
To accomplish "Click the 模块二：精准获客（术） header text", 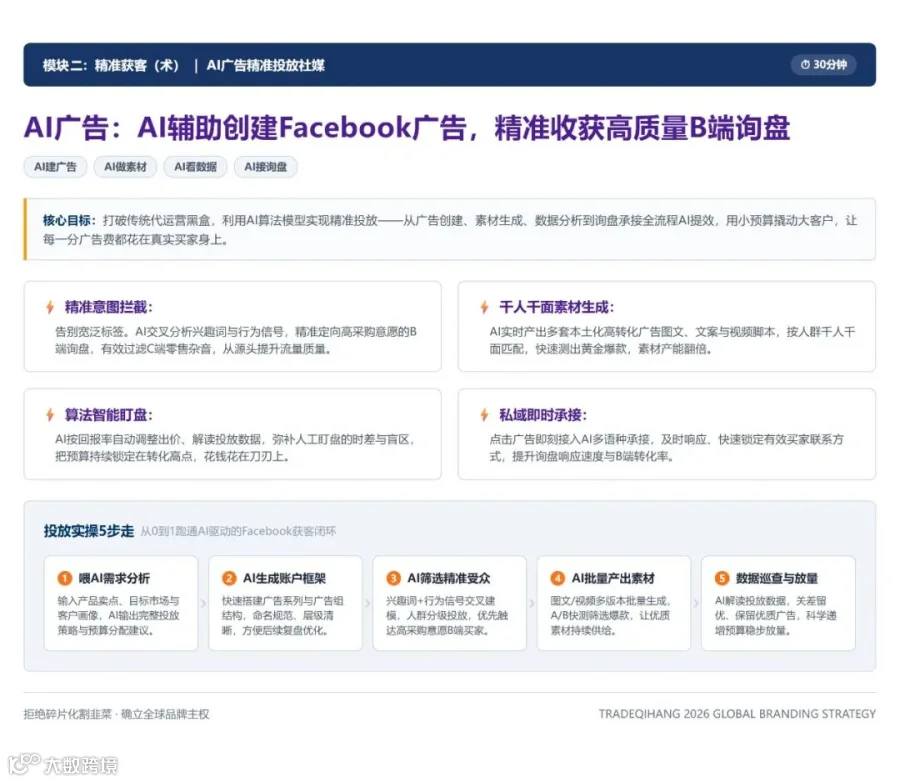I will (x=111, y=65).
